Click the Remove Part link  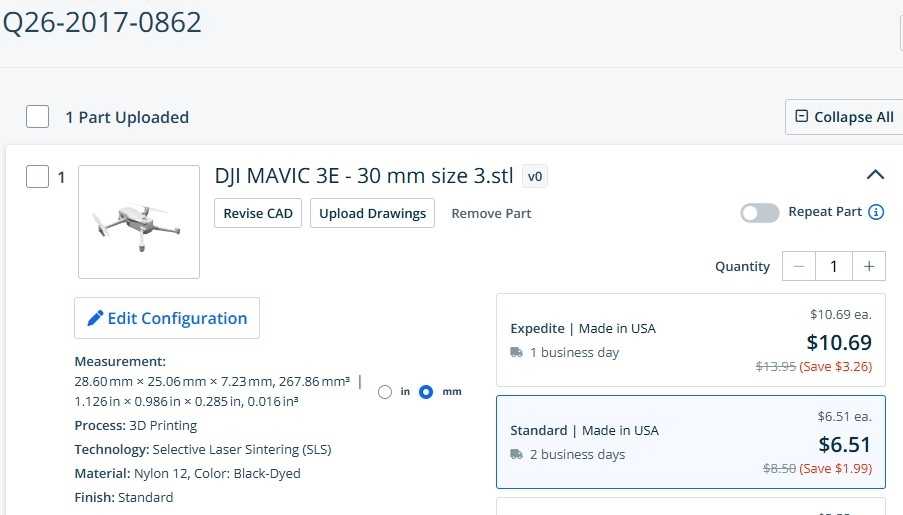click(491, 213)
